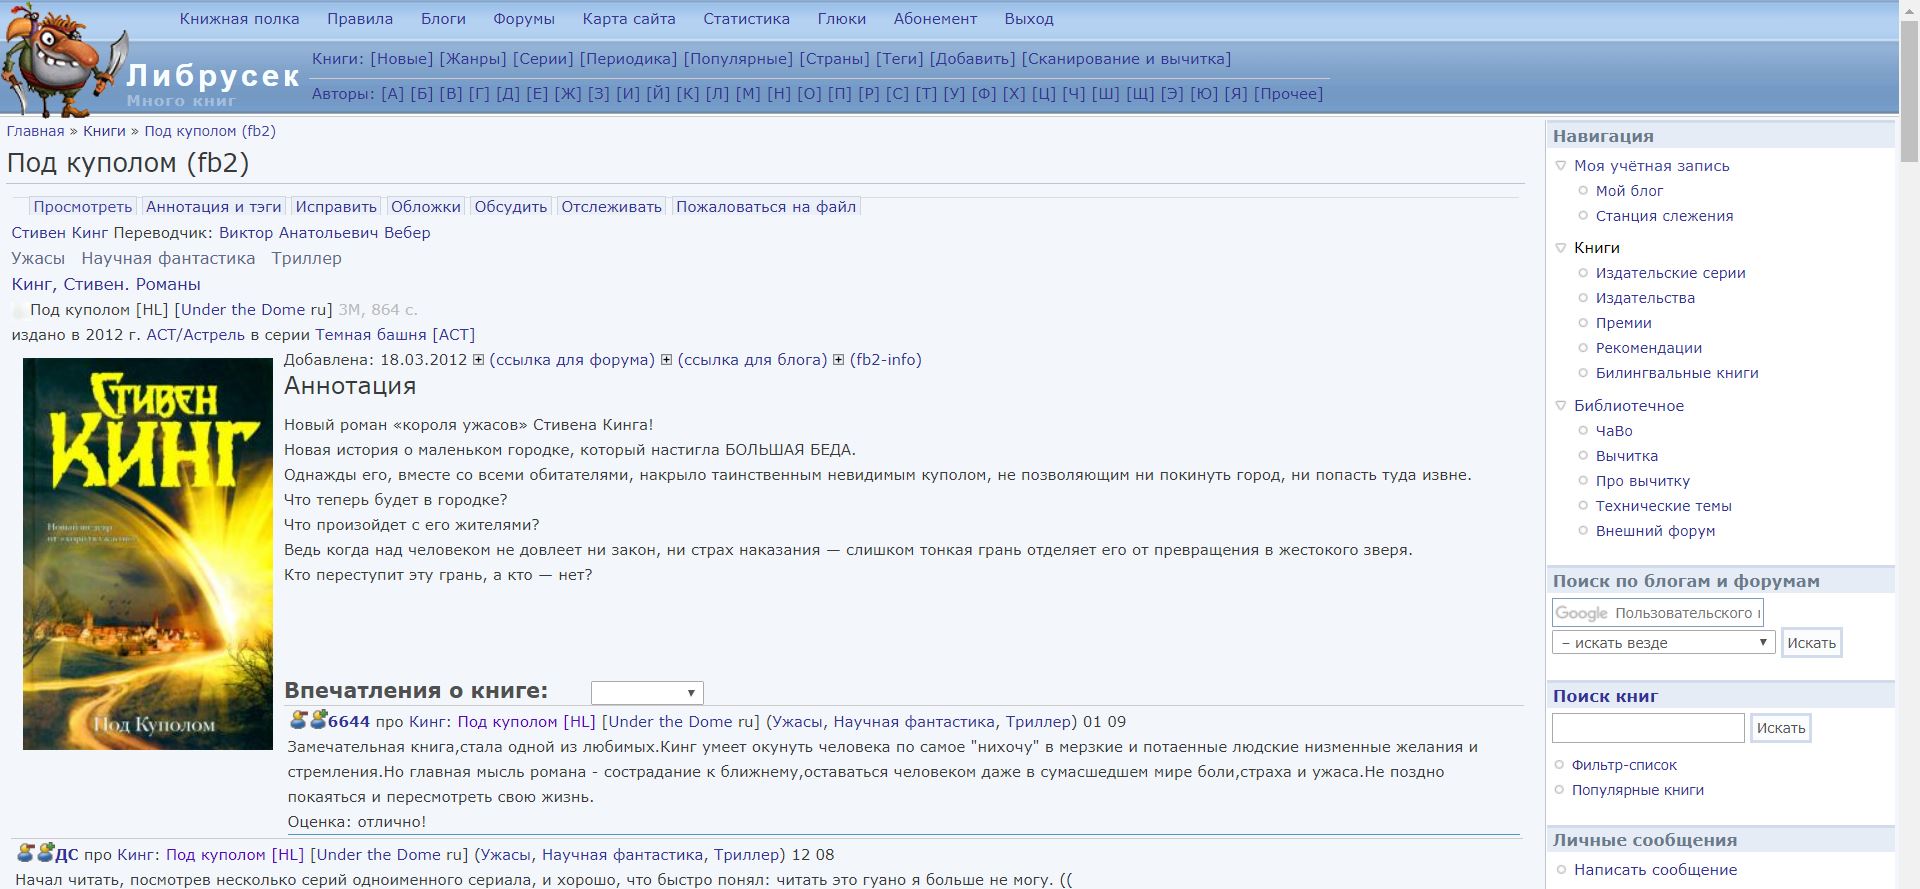Focus the 'Поиск книг' text field
Viewport: 1920px width, 889px height.
(1647, 728)
